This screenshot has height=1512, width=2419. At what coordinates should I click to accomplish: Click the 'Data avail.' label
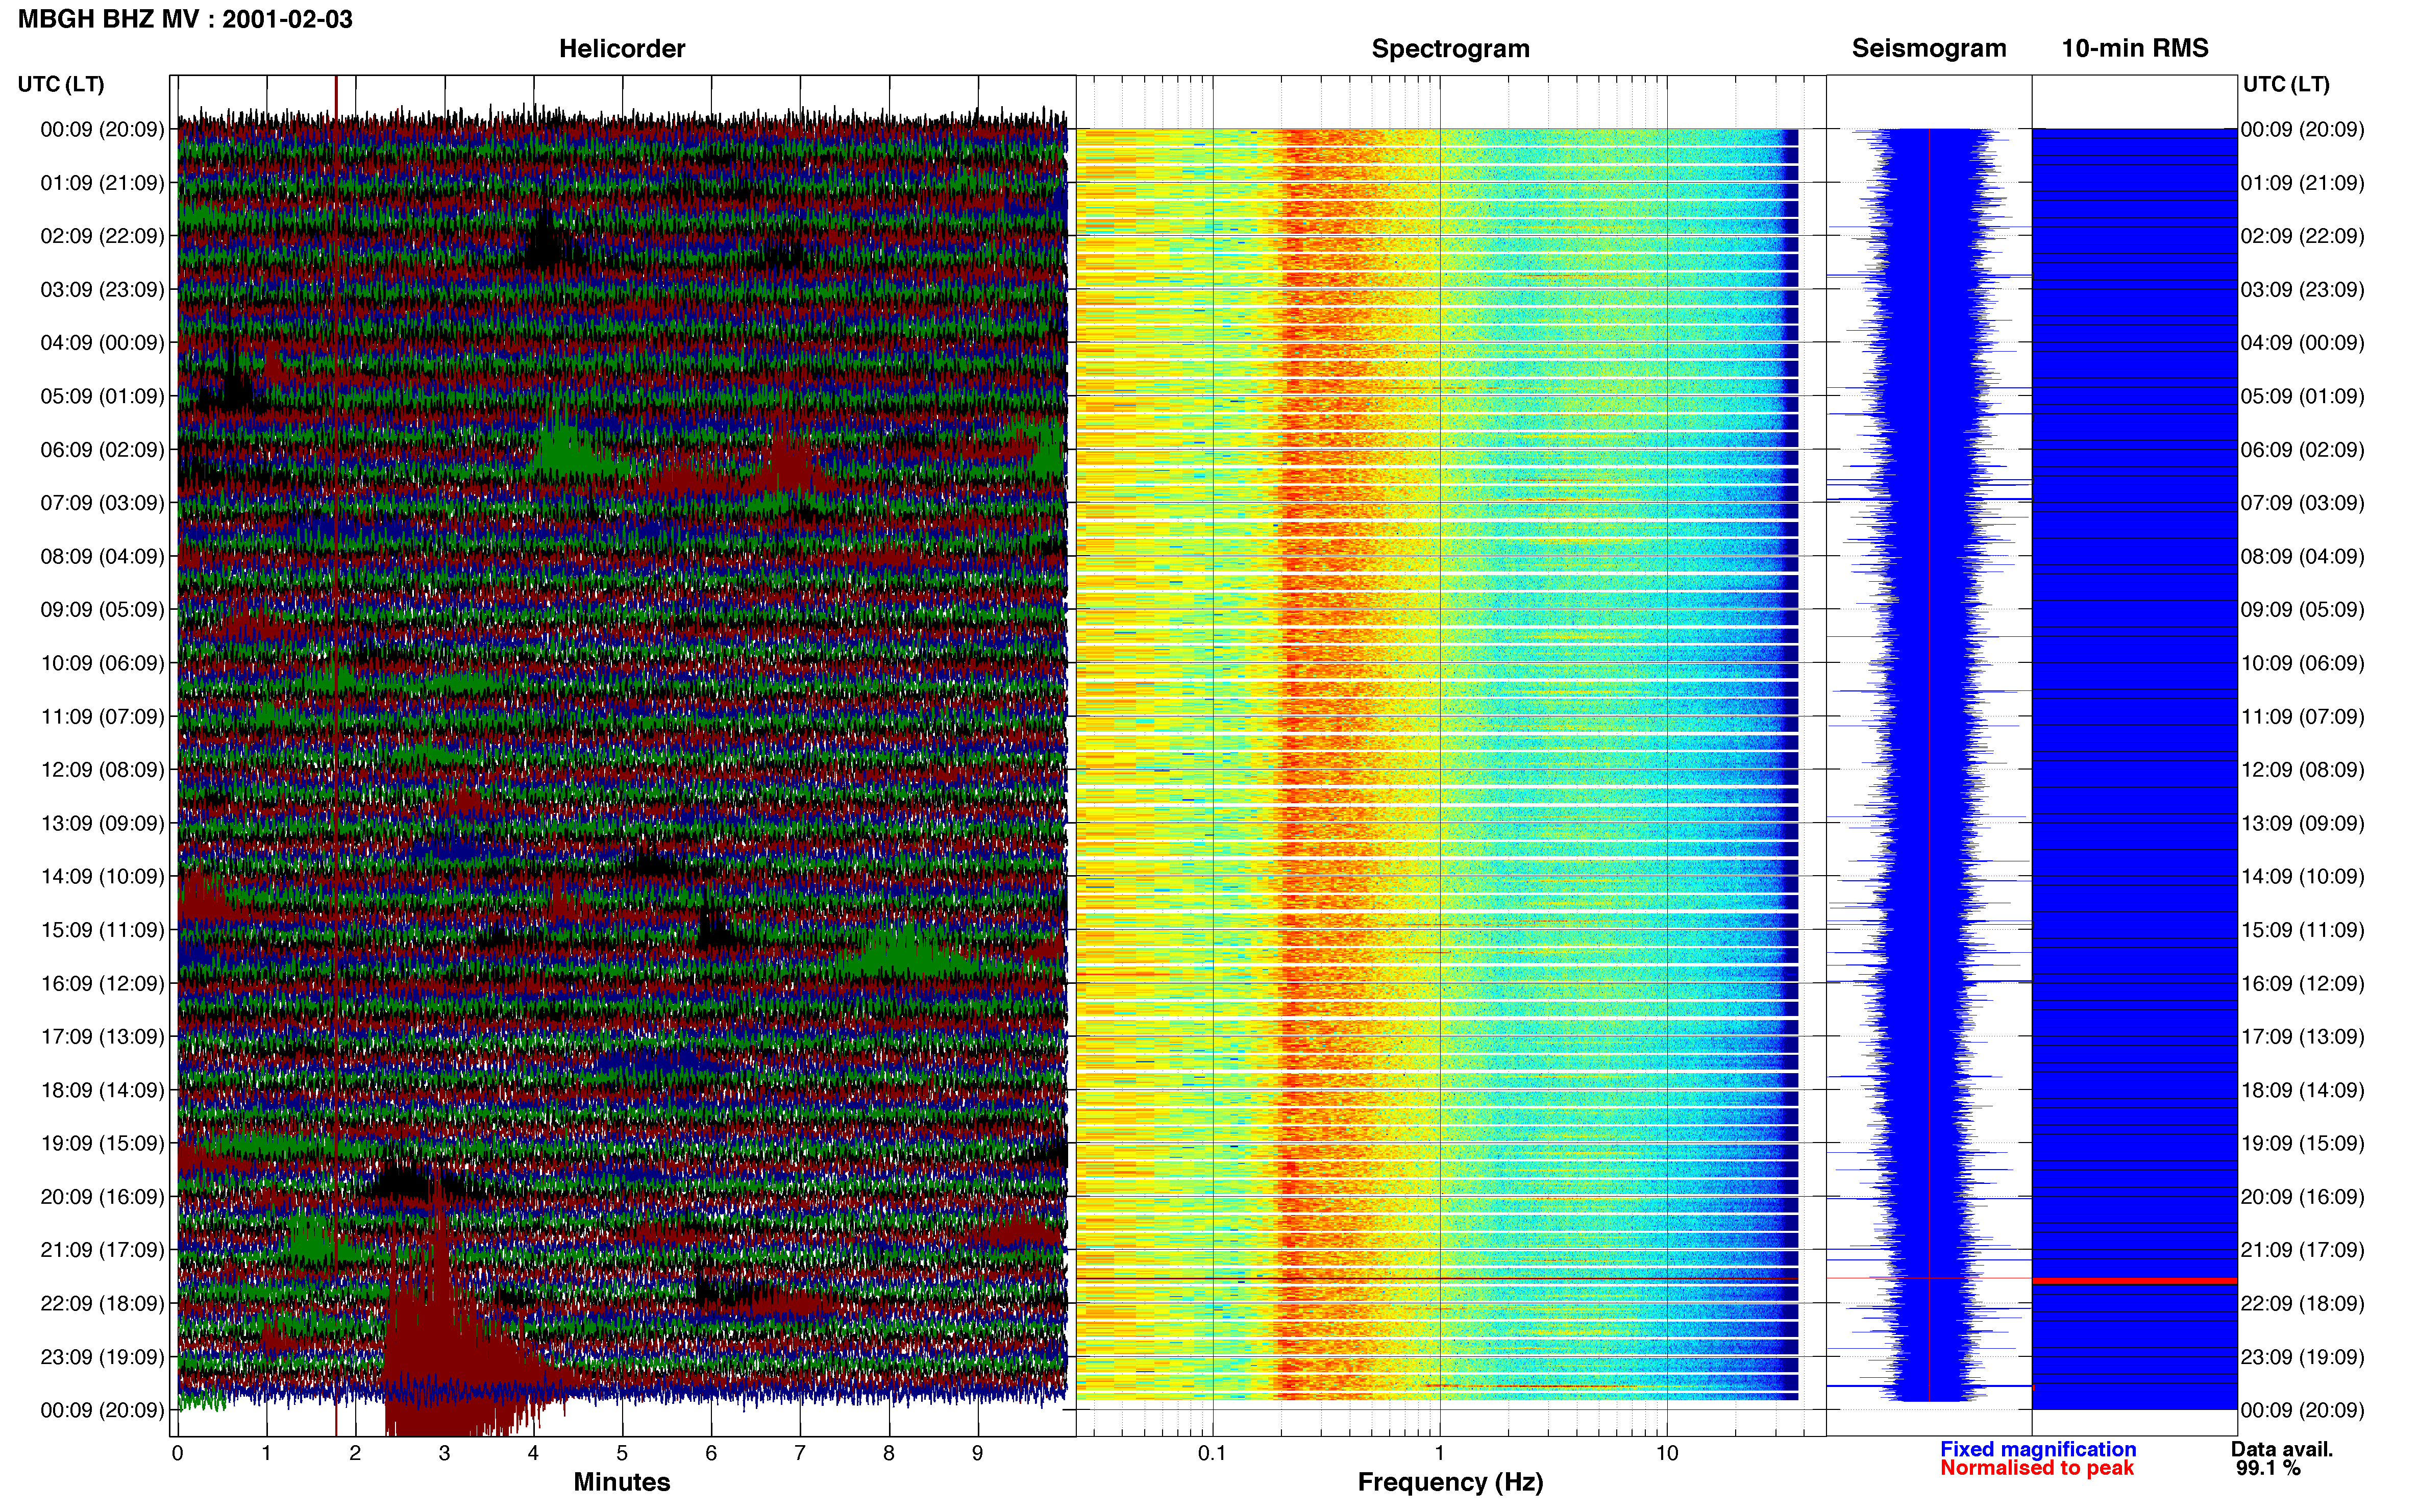pos(2282,1449)
